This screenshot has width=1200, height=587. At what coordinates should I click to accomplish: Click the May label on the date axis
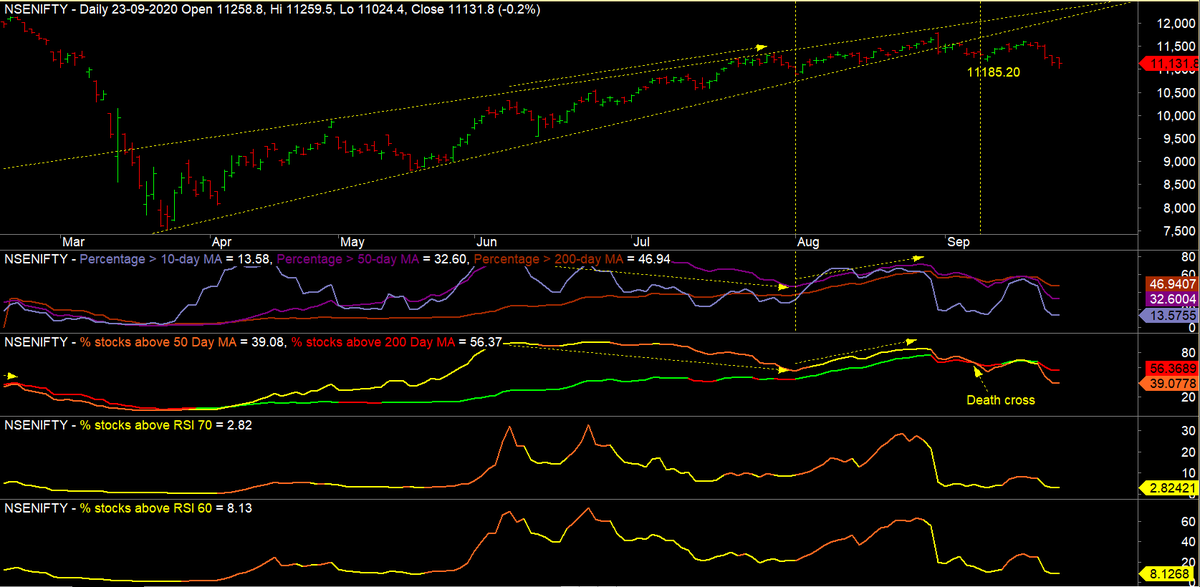[352, 242]
